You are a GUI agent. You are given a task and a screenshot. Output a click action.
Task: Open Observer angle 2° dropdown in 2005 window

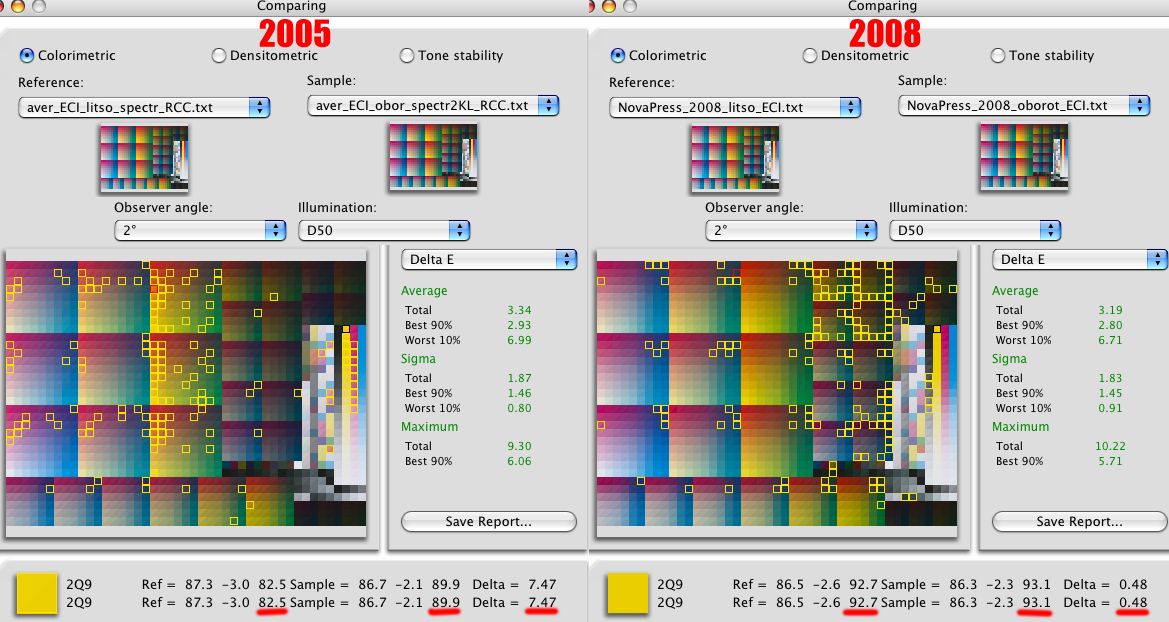pos(200,231)
